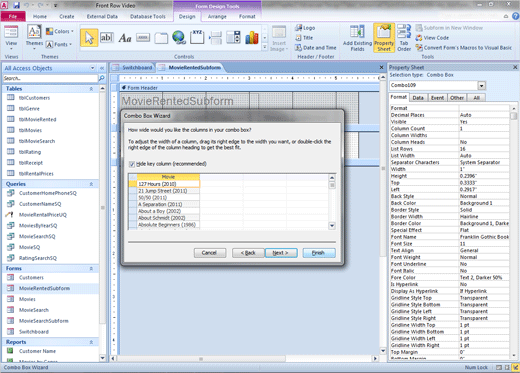This screenshot has width=520, height=373.
Task: Pick the Insert Page Break control
Action: [215, 38]
